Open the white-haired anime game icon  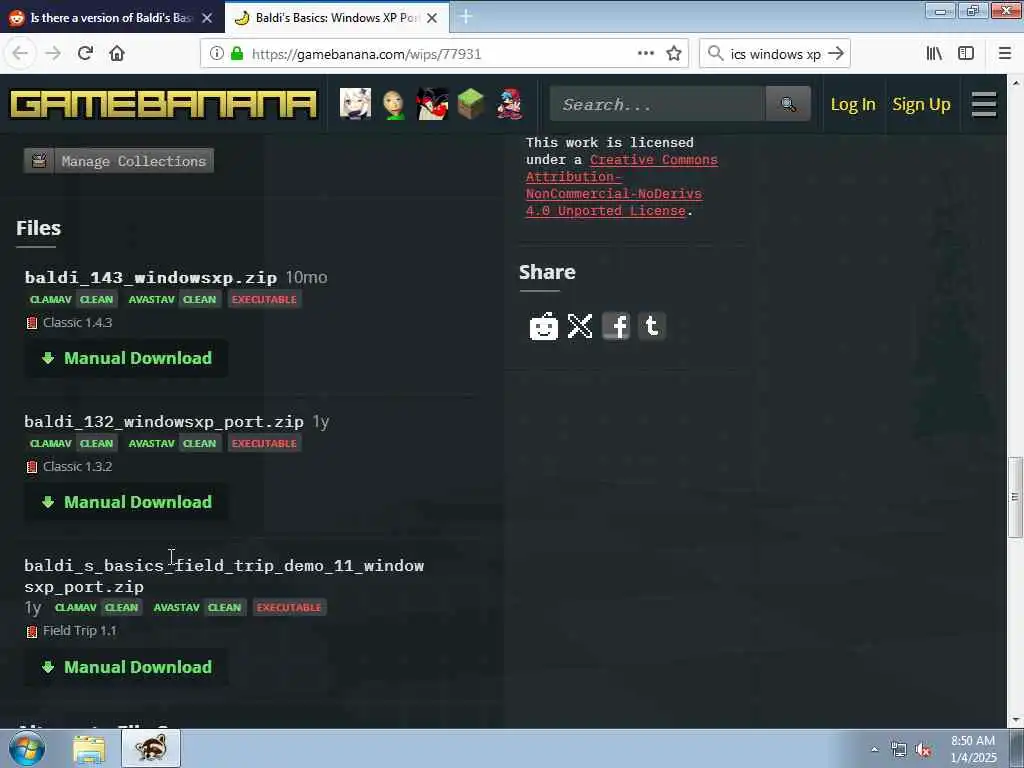pos(355,104)
